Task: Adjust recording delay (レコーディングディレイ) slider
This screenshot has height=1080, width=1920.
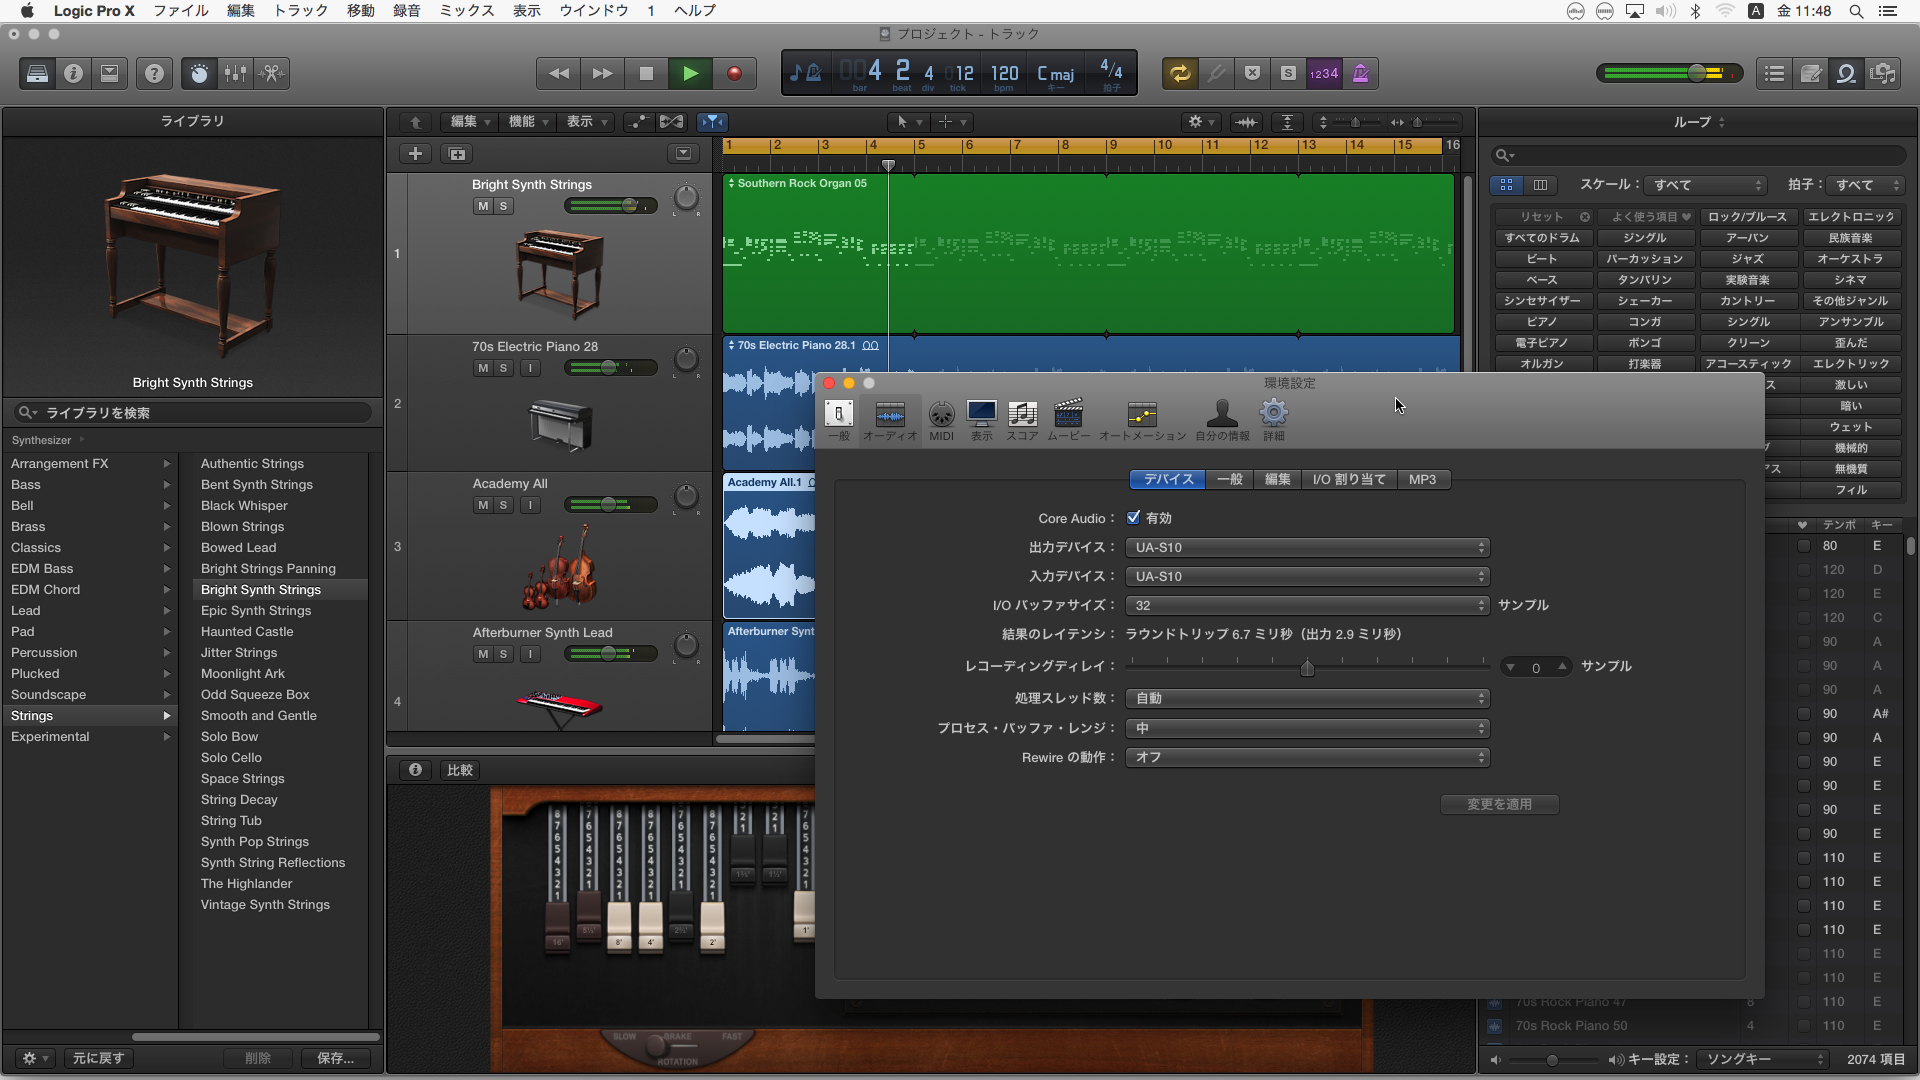Action: pyautogui.click(x=1307, y=667)
